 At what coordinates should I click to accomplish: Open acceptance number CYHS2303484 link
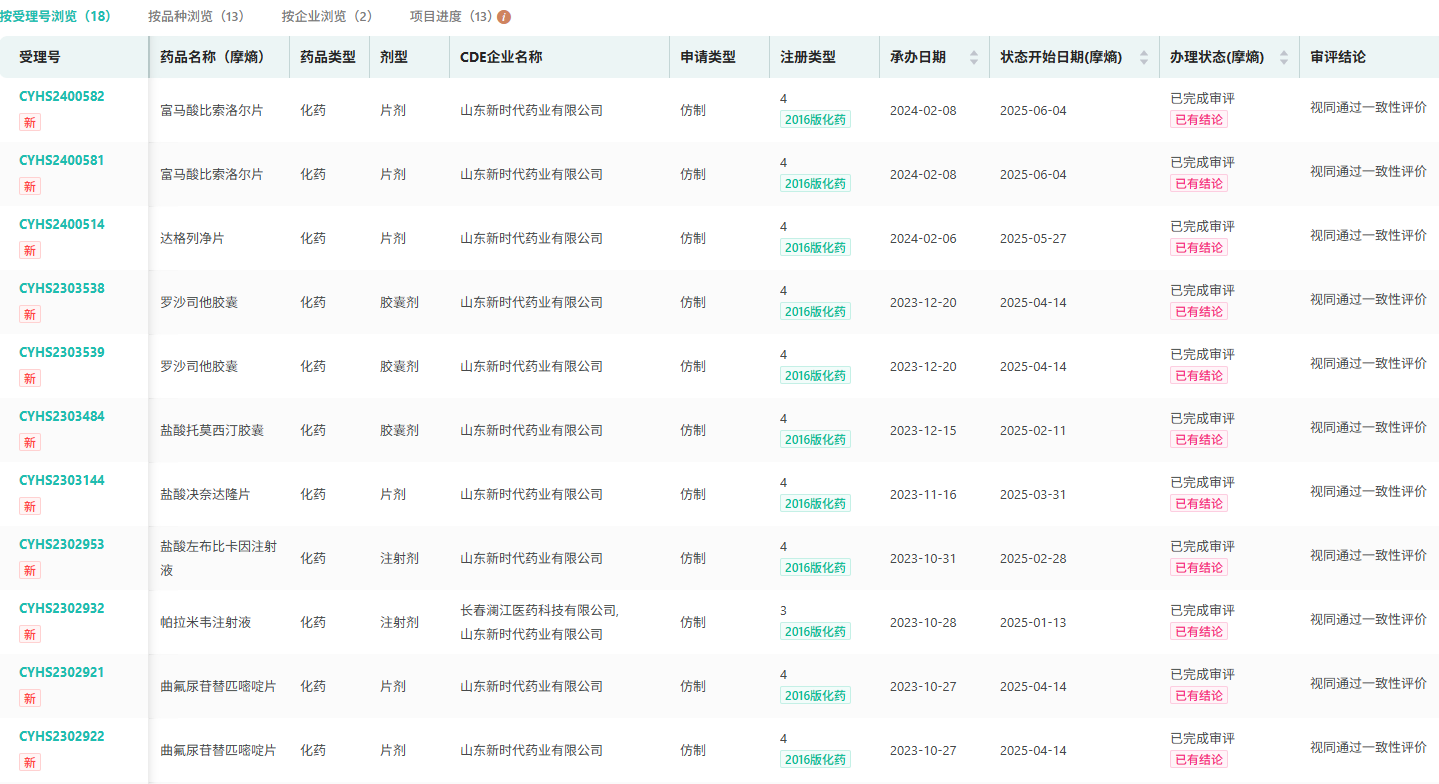tap(62, 416)
